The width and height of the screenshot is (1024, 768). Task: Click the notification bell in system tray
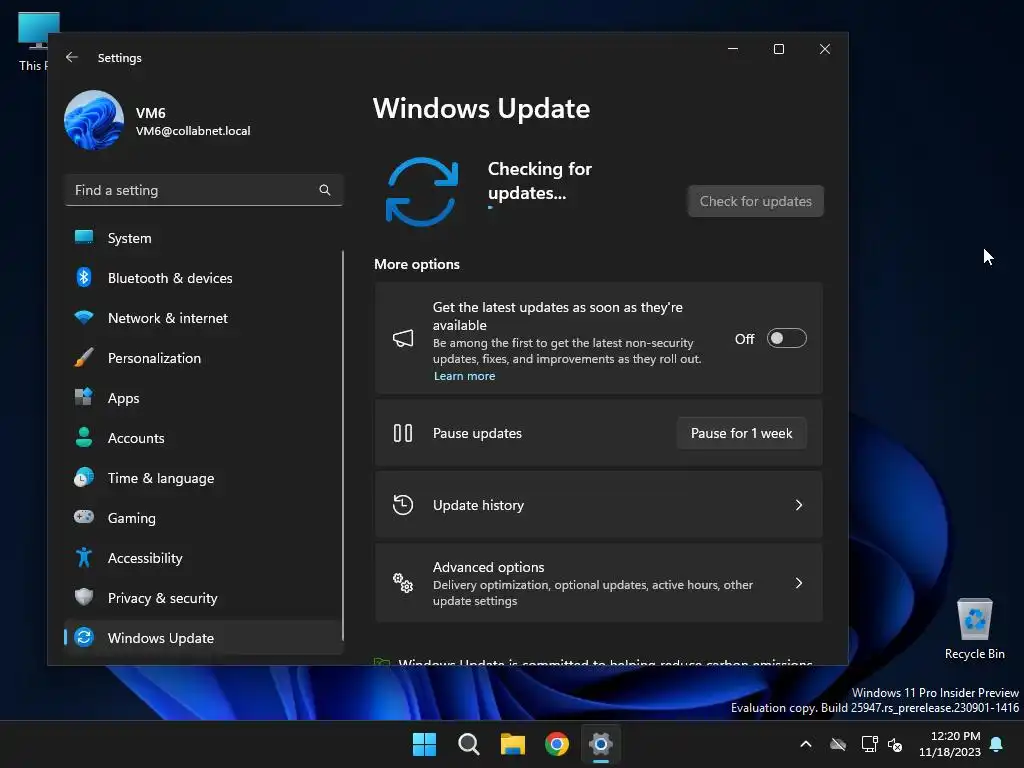997,744
